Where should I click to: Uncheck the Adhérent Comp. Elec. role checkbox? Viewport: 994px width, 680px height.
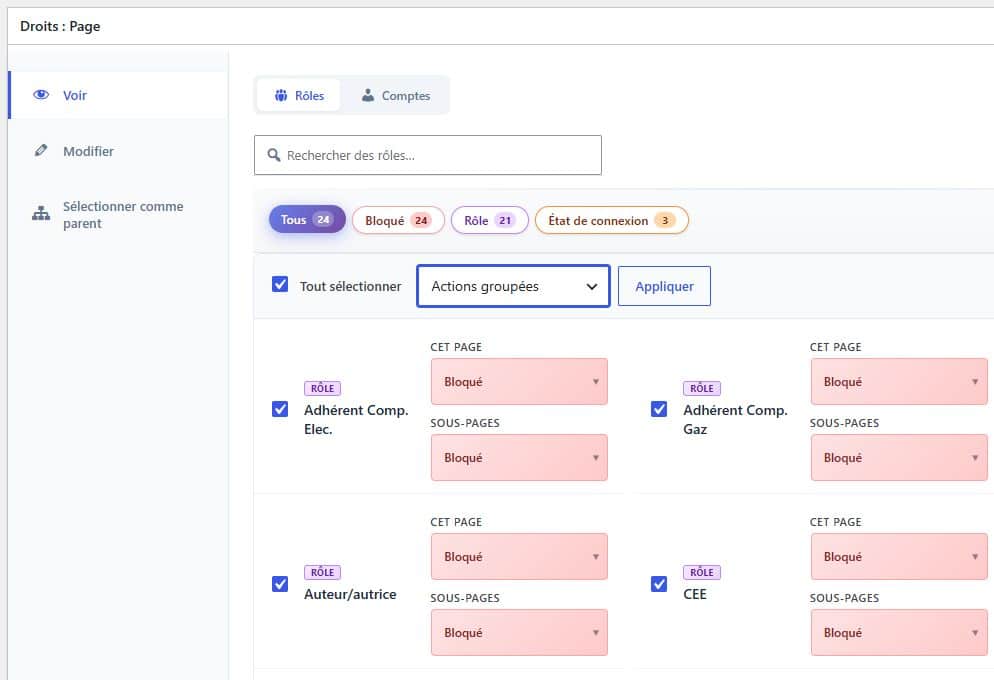click(x=280, y=409)
